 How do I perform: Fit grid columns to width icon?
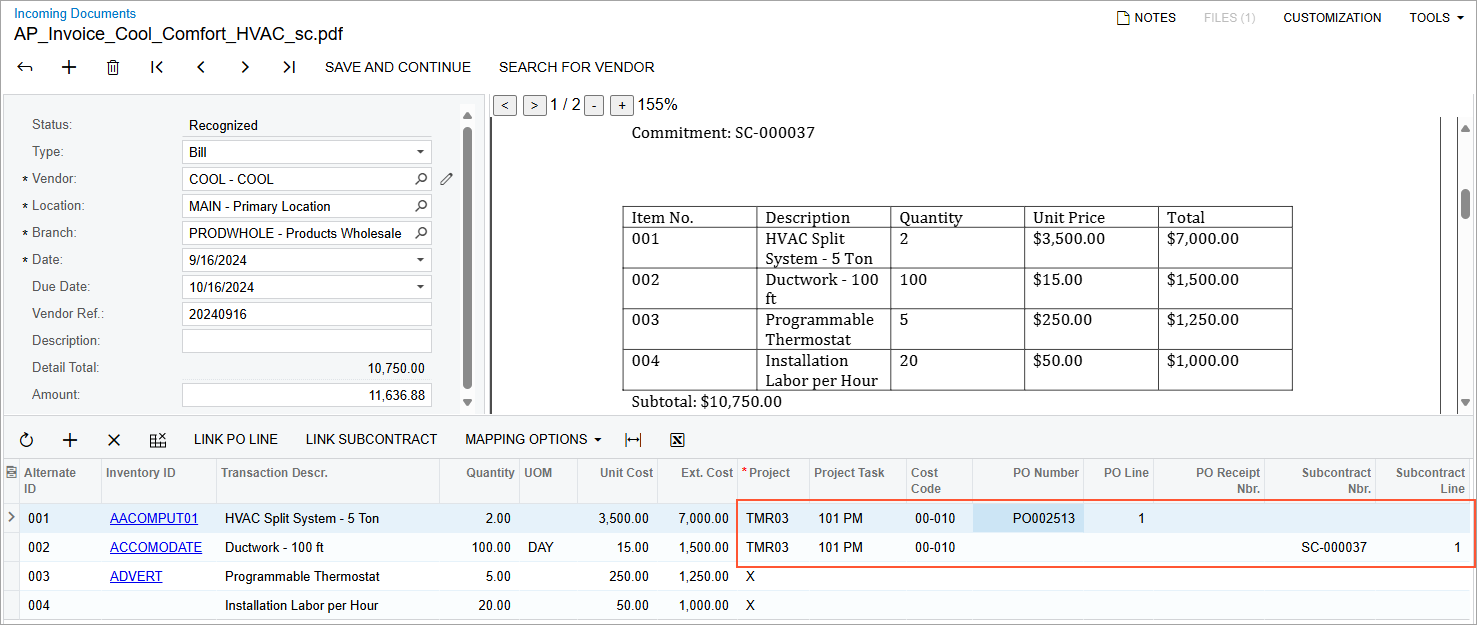pyautogui.click(x=633, y=440)
